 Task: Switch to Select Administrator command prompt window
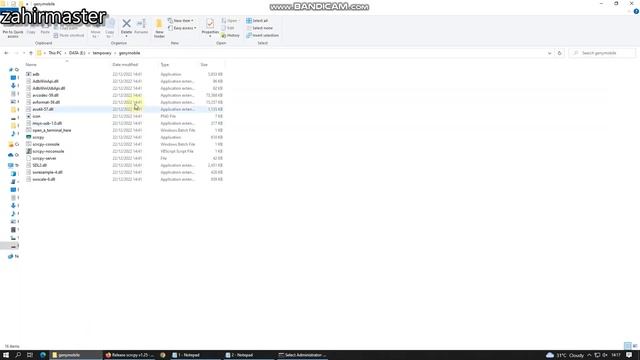pos(303,355)
